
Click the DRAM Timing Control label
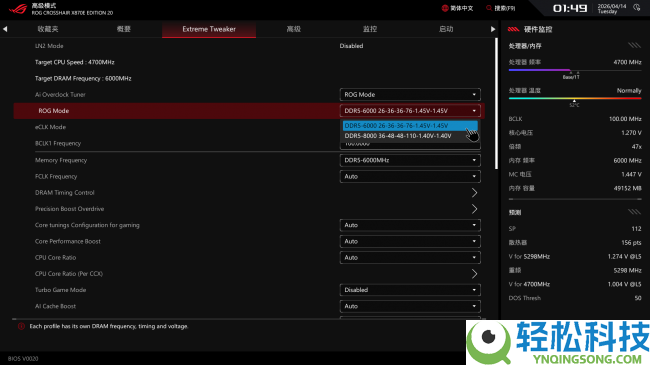click(65, 192)
